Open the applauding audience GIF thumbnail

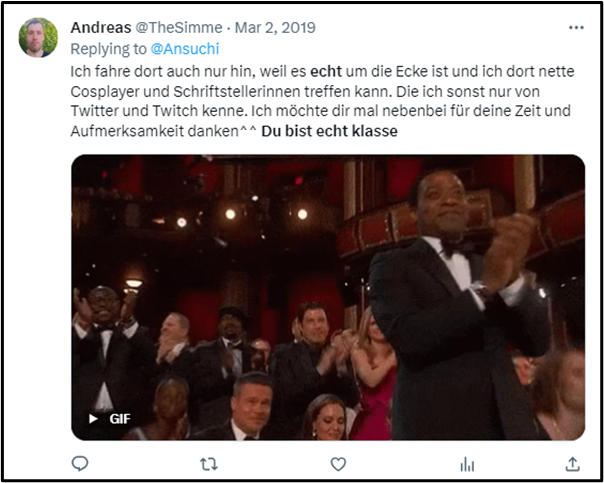pos(328,297)
